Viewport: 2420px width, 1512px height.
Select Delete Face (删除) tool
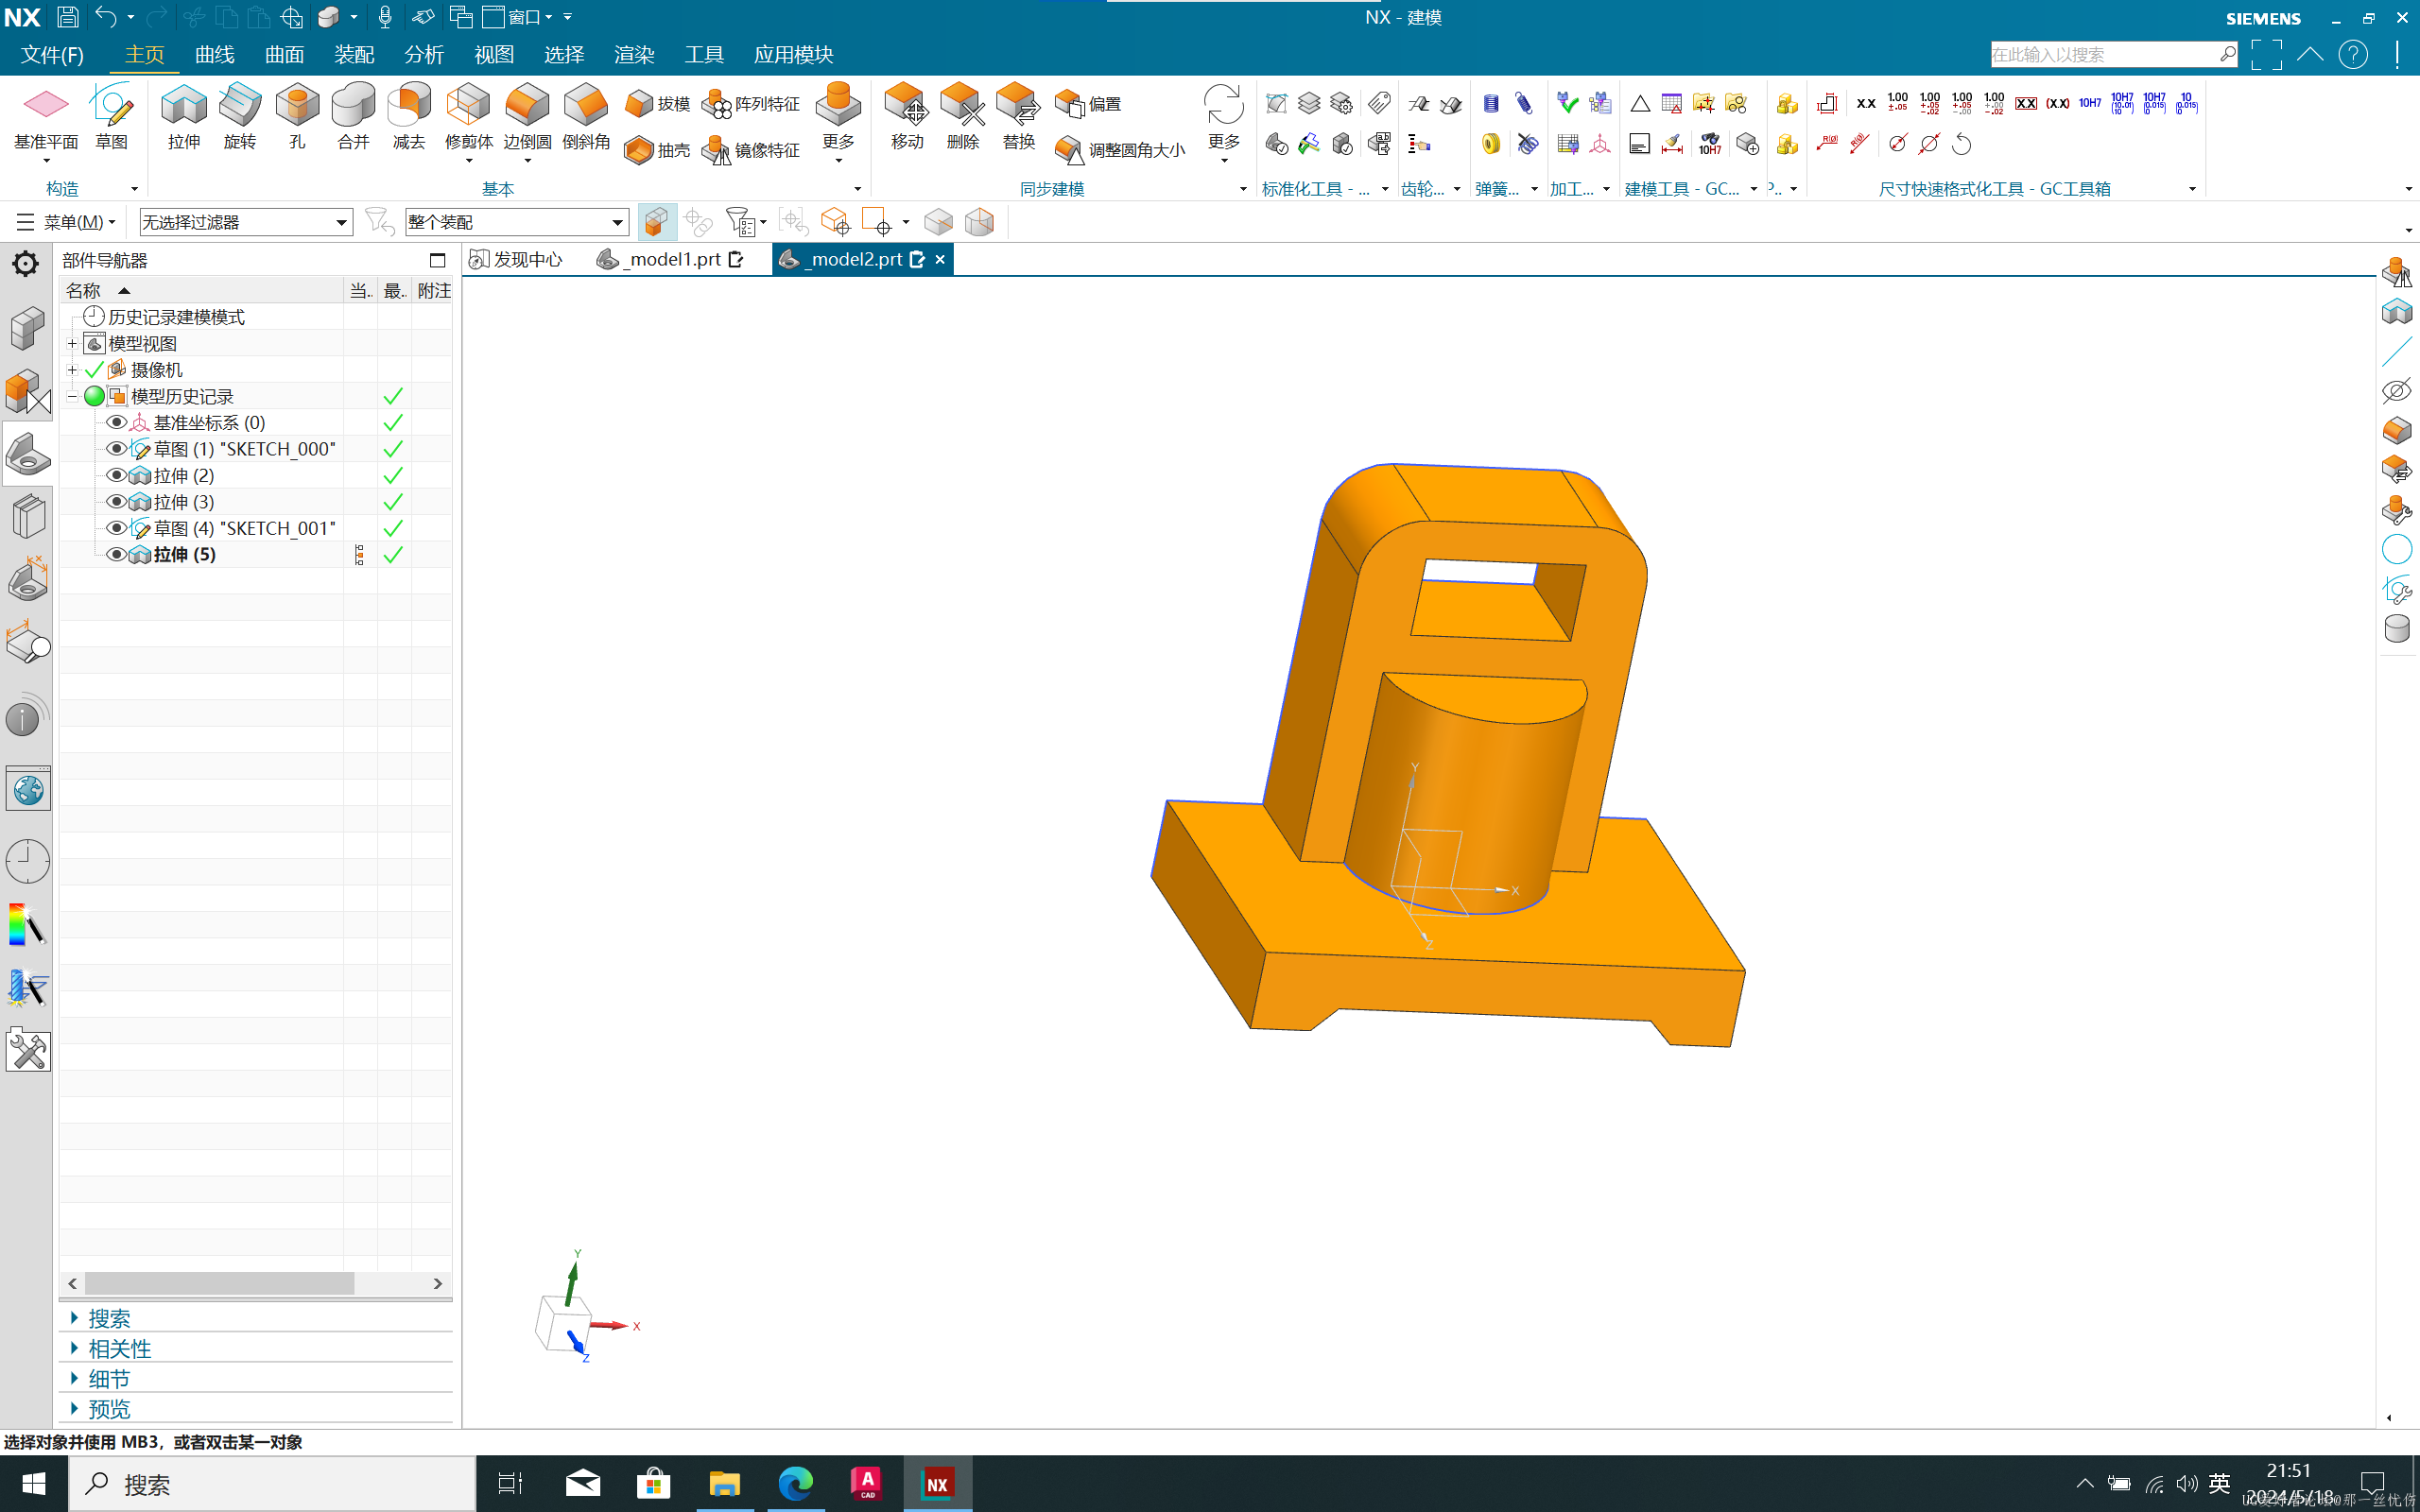click(963, 117)
